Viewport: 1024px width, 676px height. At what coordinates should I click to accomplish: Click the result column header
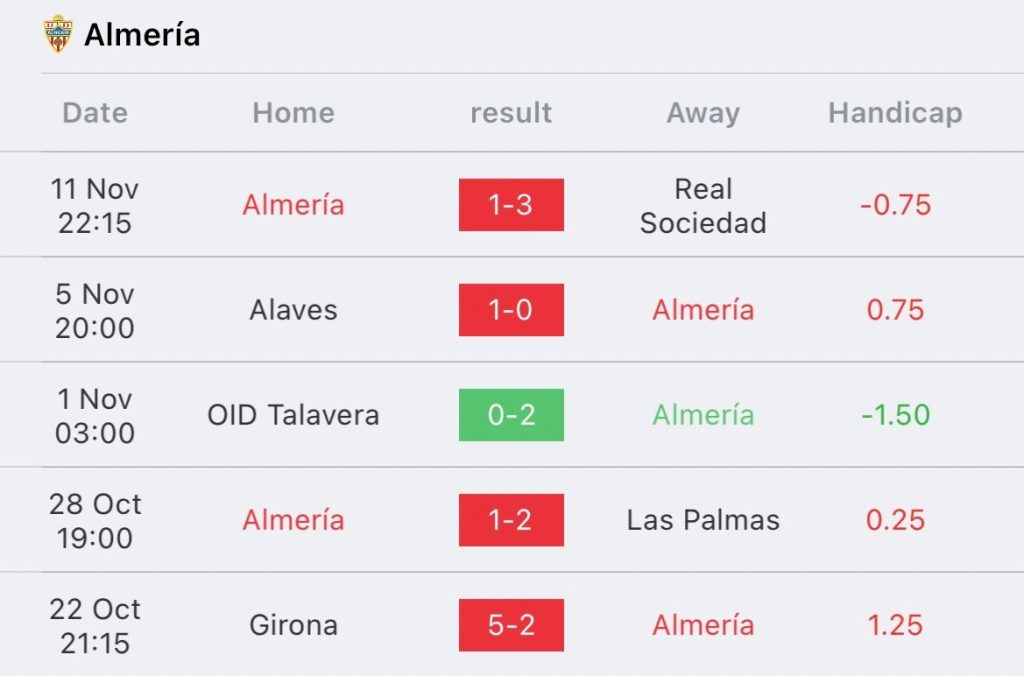click(511, 112)
